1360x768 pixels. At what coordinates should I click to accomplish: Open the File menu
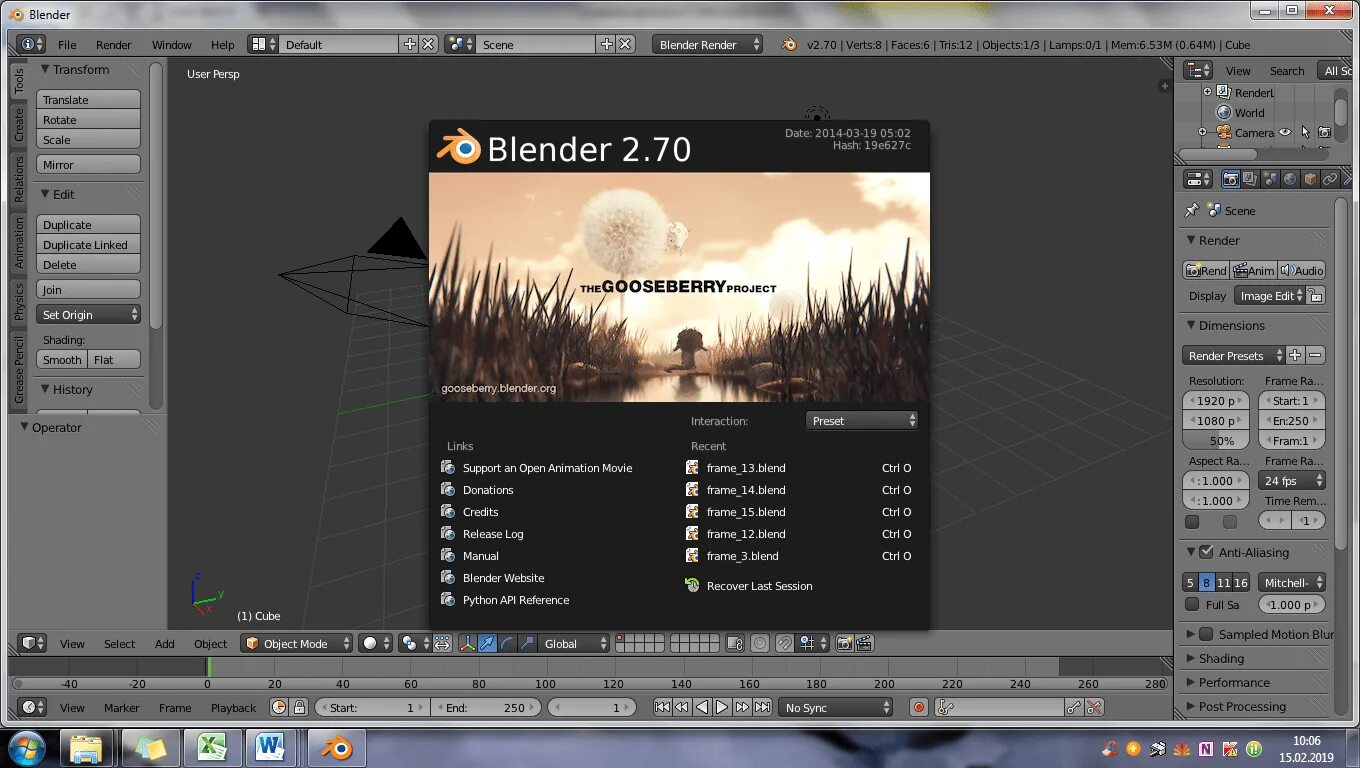(x=67, y=45)
